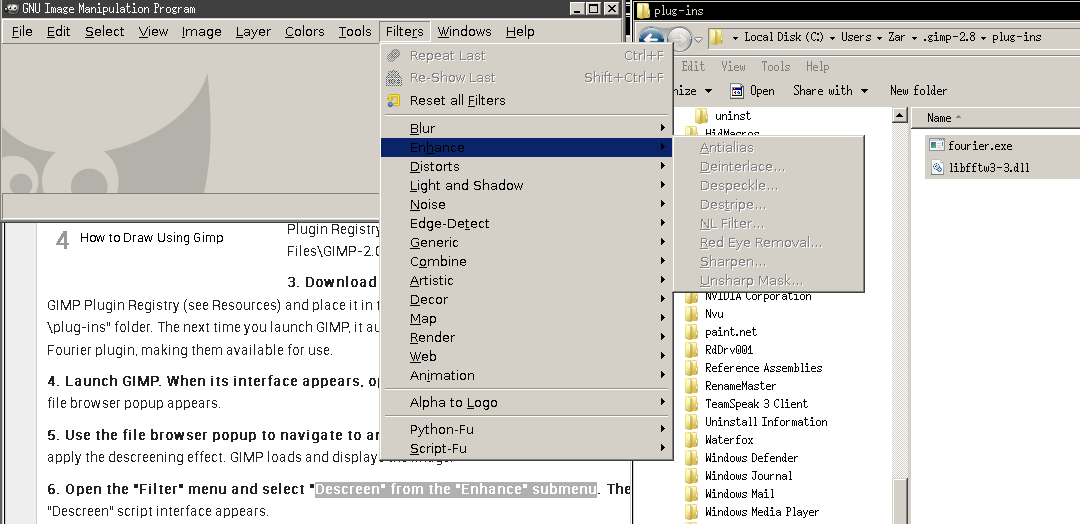The width and height of the screenshot is (1080, 524).
Task: Select libfftw3-3.dll file icon
Action: point(937,167)
